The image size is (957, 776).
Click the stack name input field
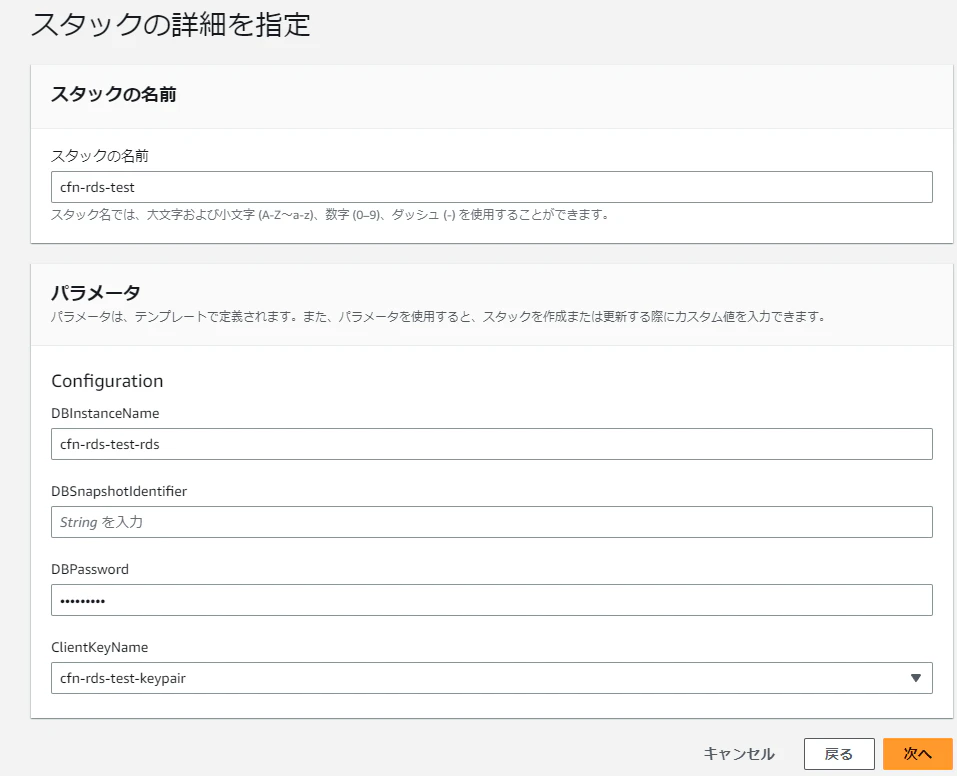[x=491, y=187]
